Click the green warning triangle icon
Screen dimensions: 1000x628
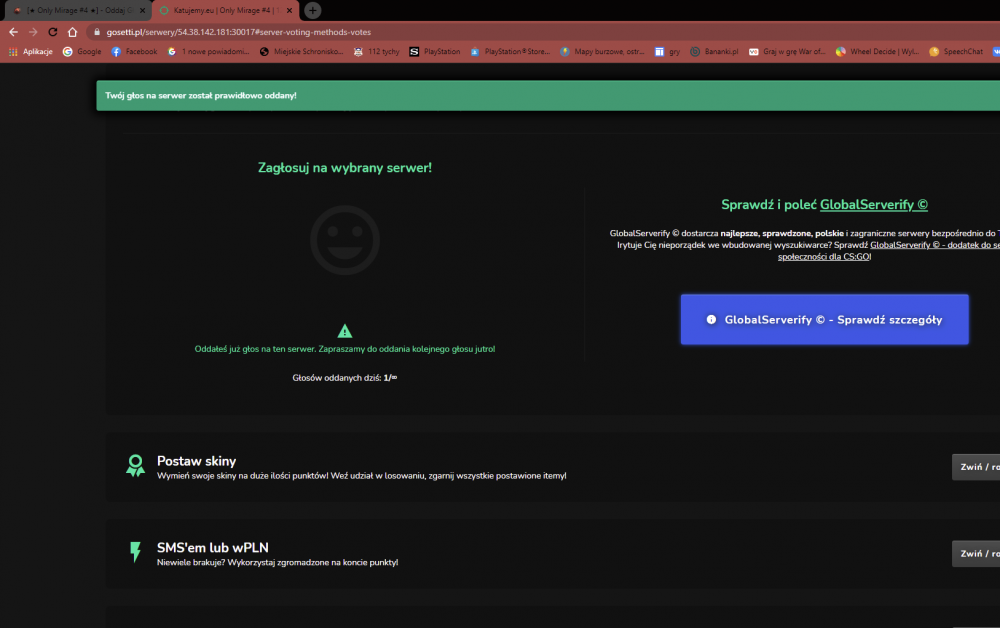pyautogui.click(x=344, y=331)
